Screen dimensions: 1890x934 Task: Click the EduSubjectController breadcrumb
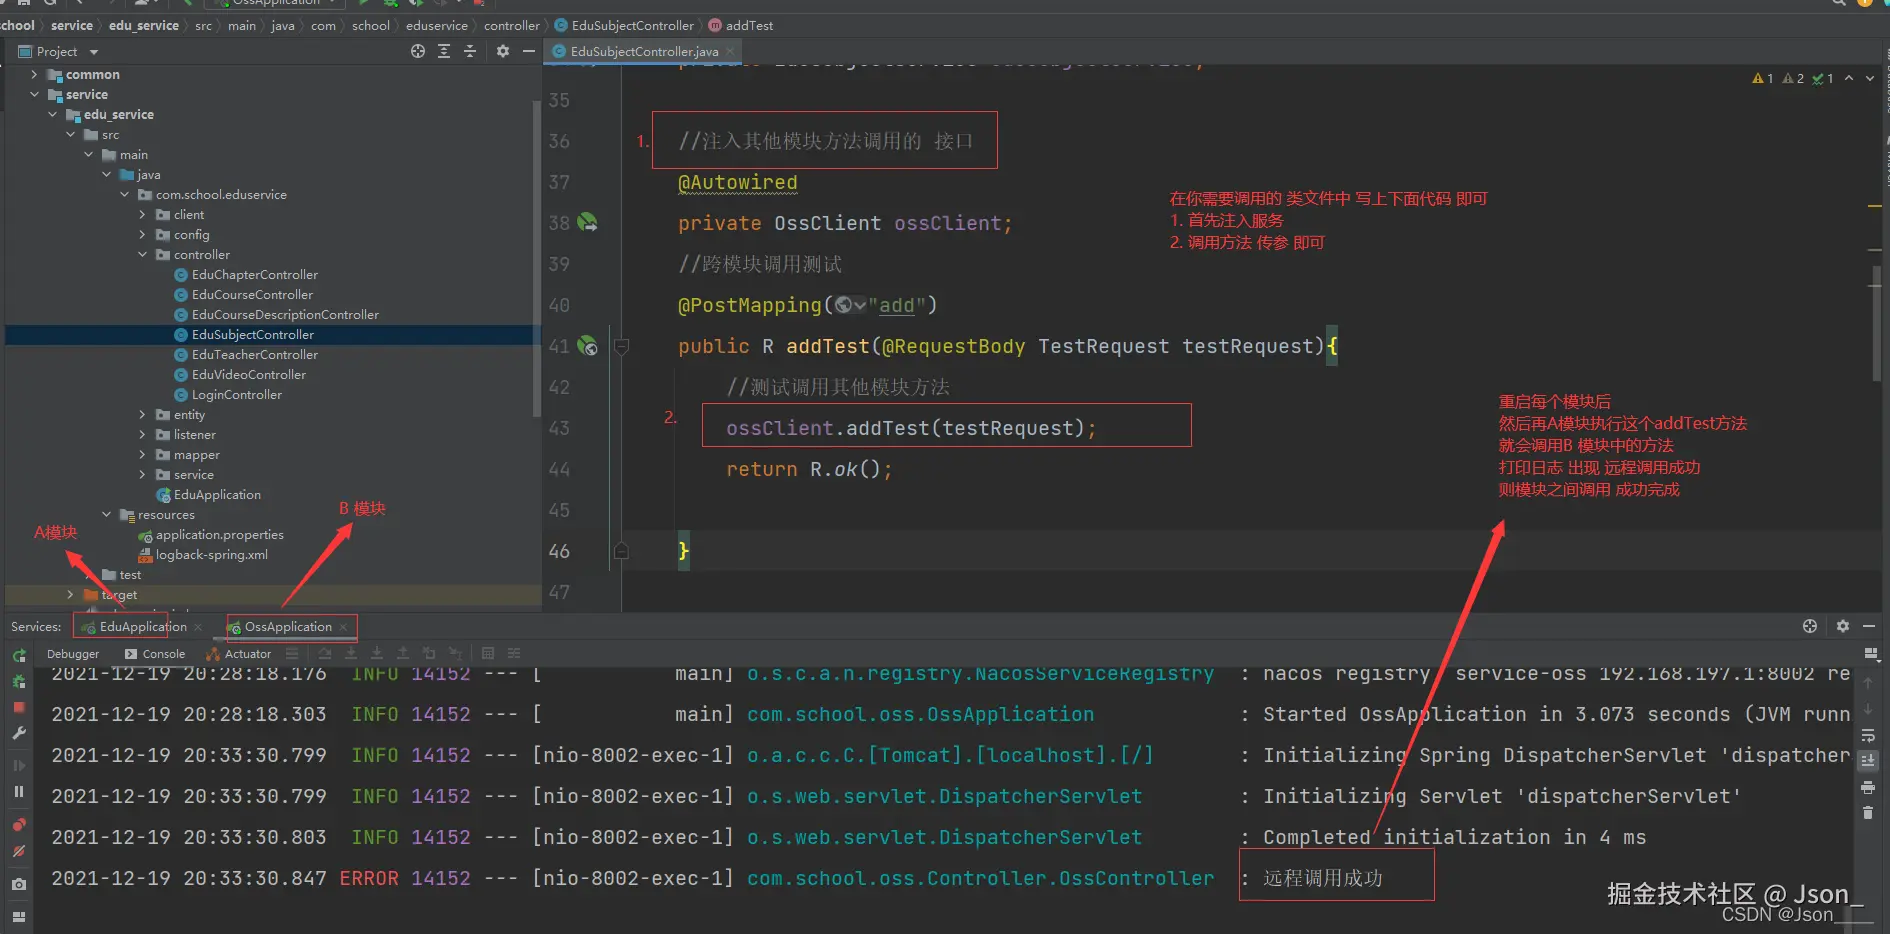(x=632, y=25)
